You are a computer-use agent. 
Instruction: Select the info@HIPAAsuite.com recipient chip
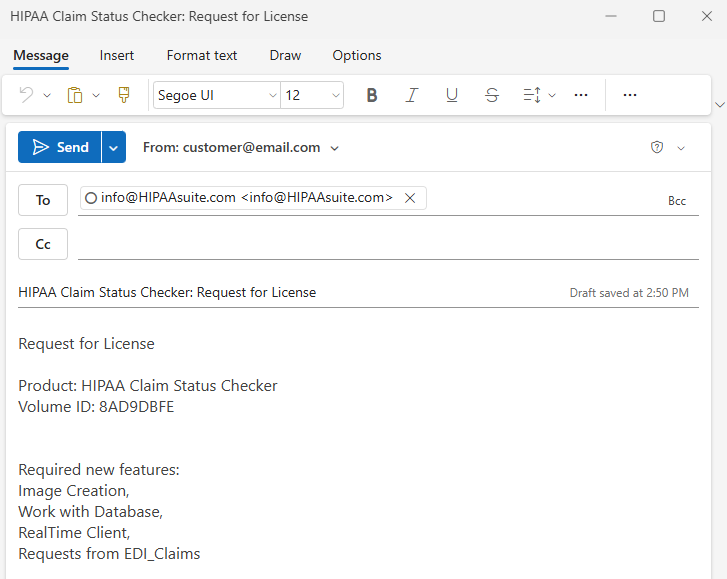pos(253,198)
